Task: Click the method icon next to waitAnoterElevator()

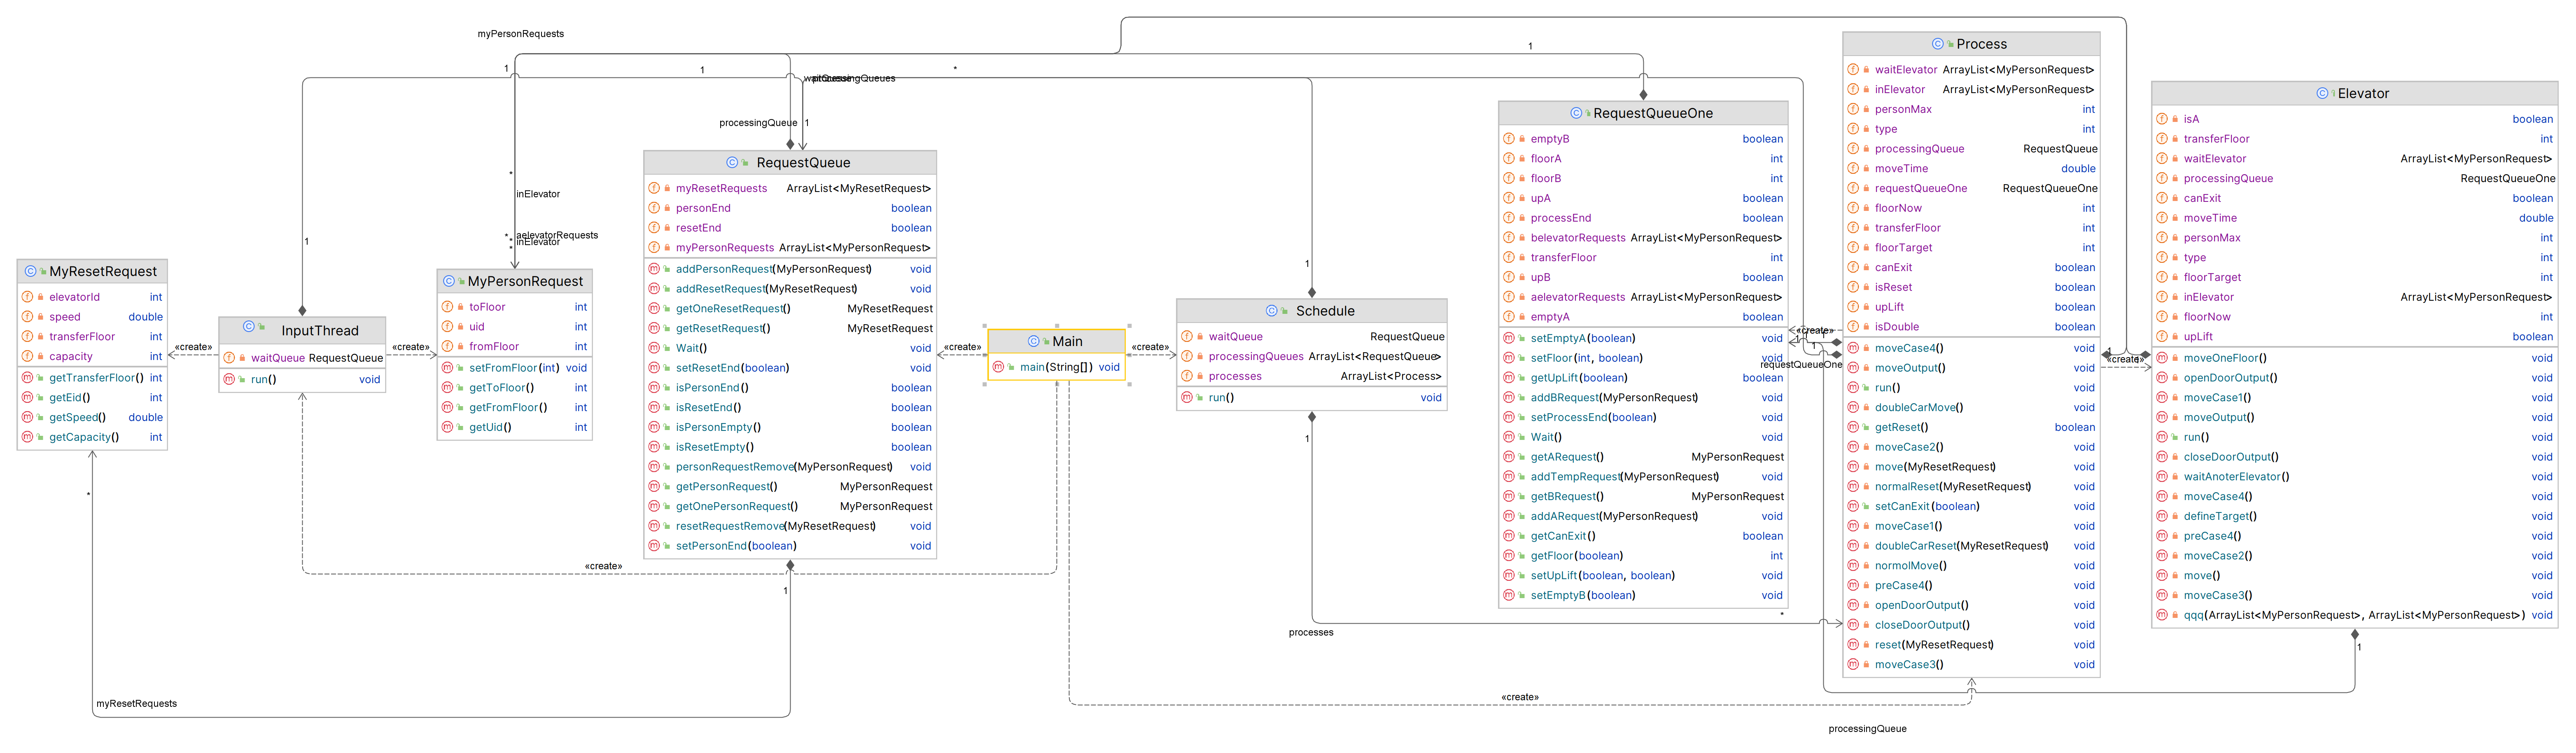Action: 2162,477
